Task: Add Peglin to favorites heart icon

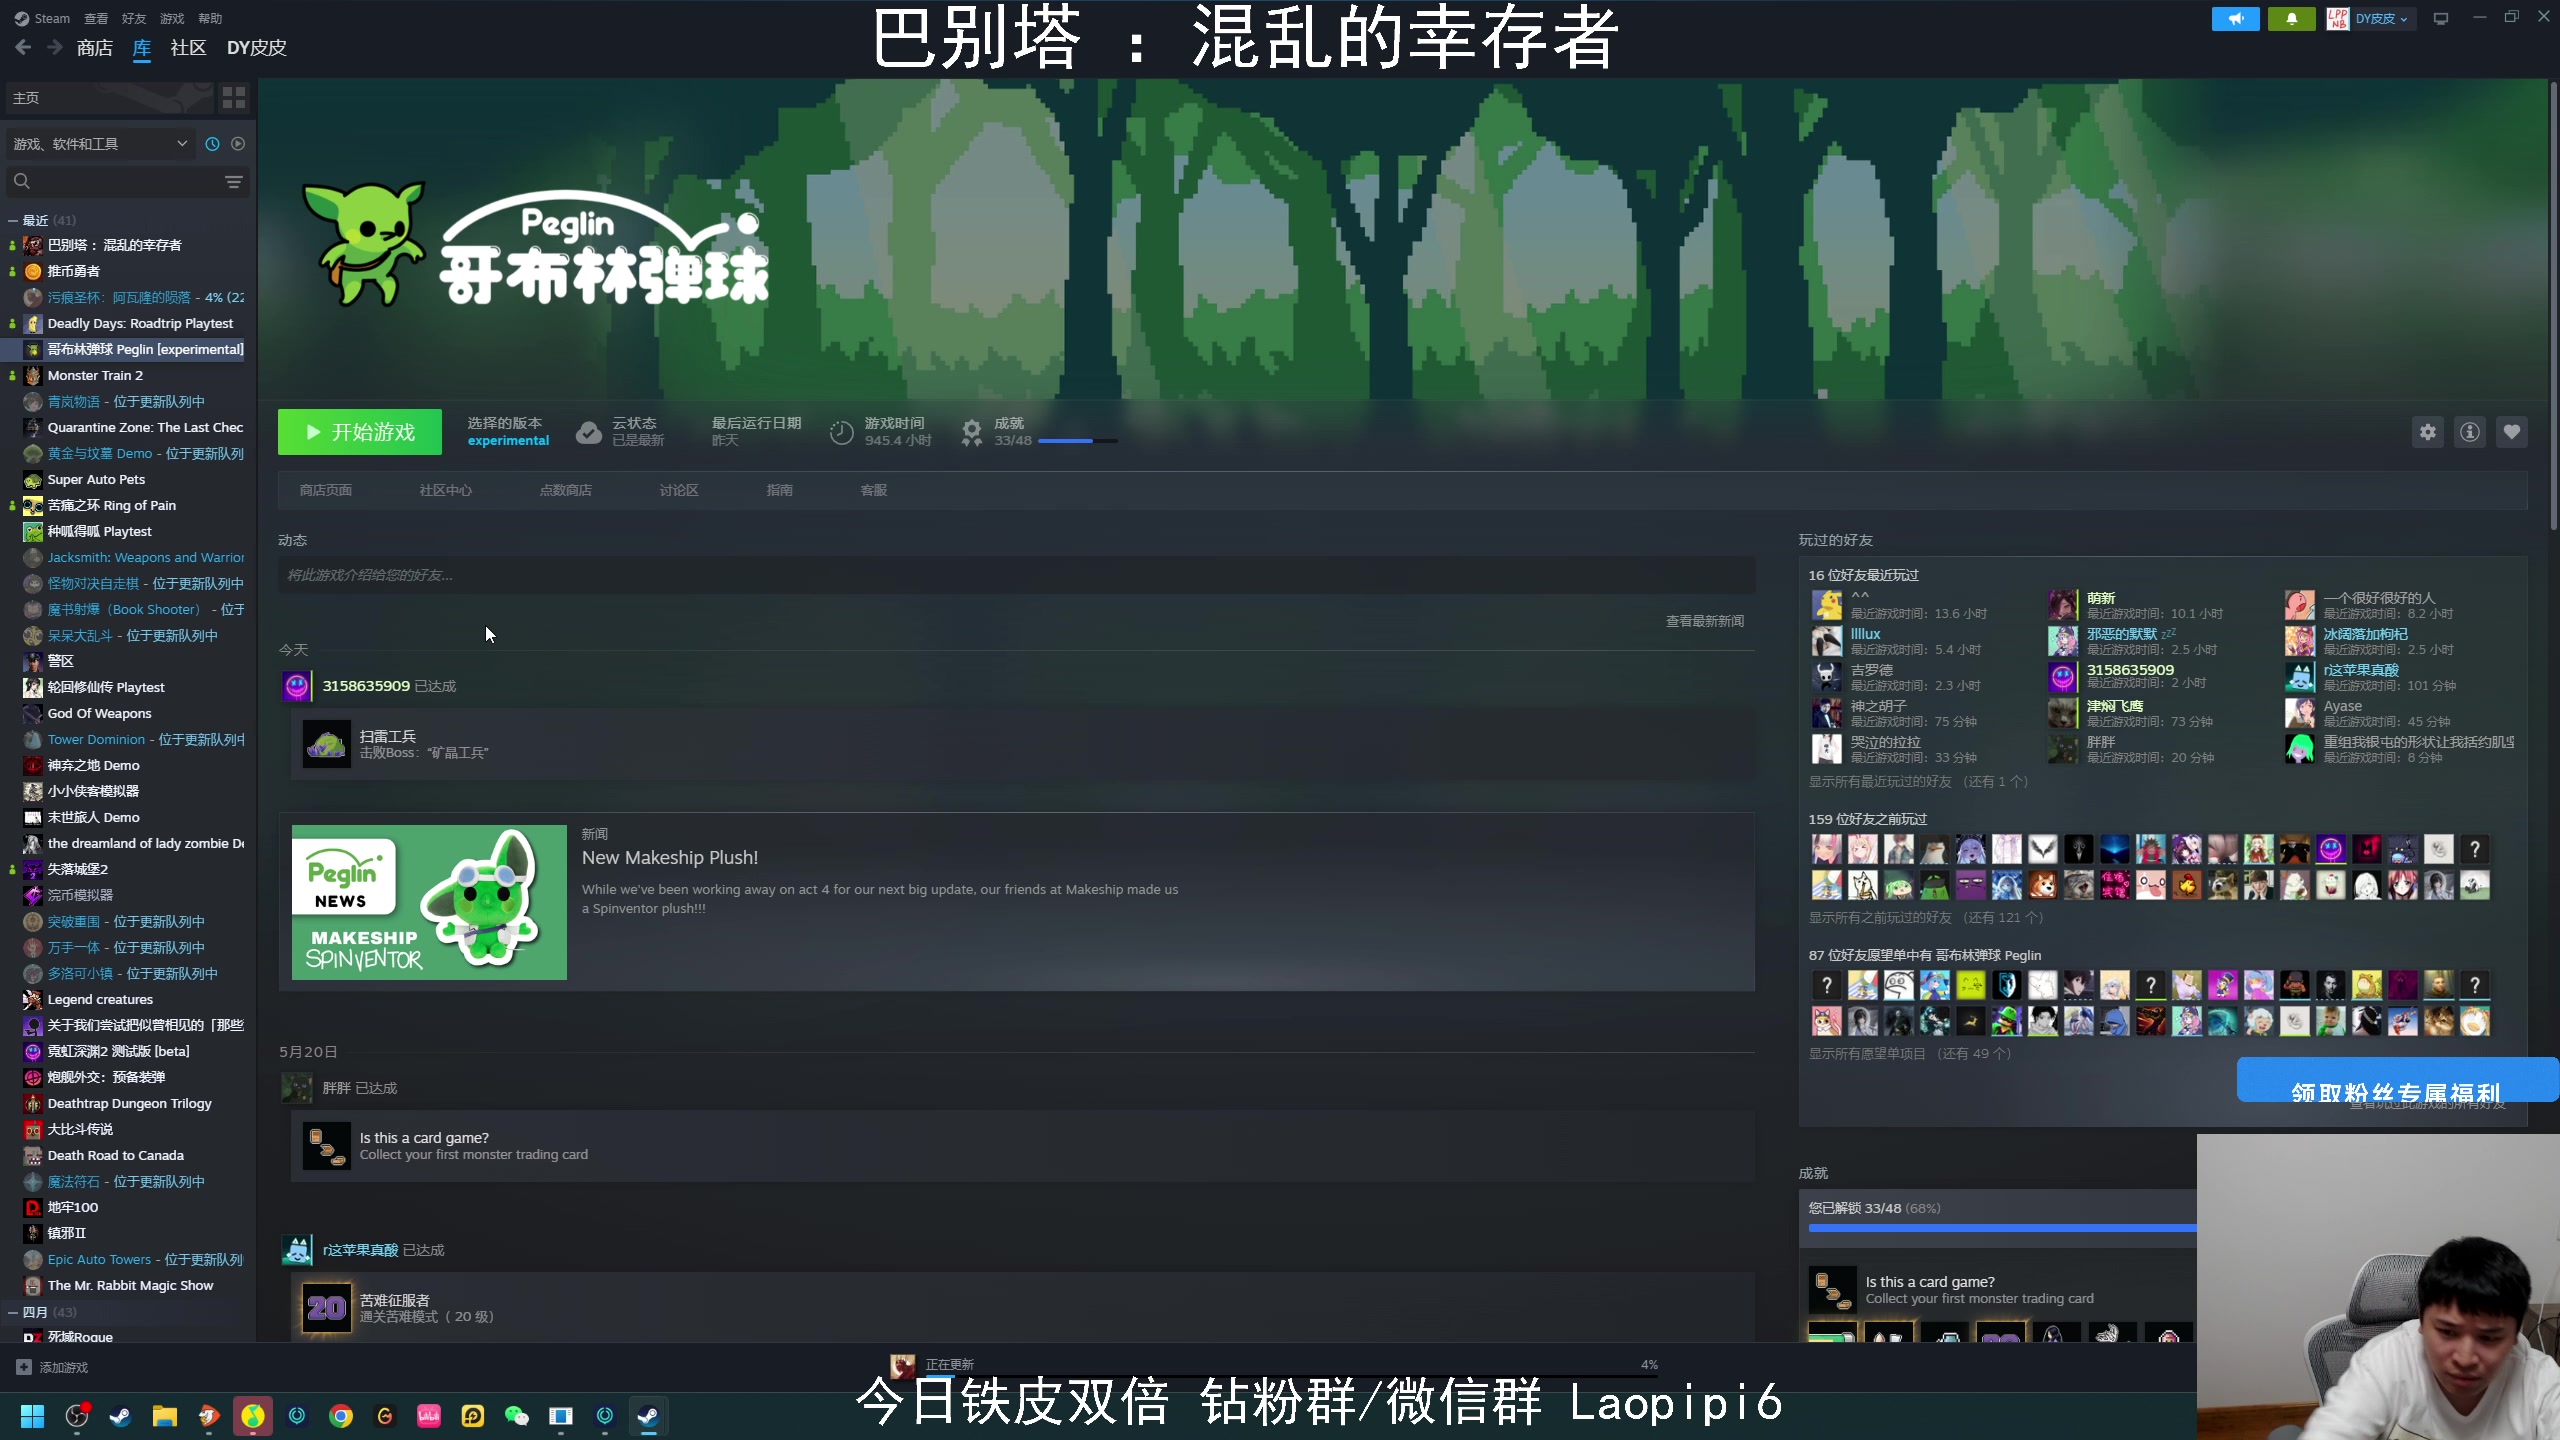Action: click(x=2512, y=432)
